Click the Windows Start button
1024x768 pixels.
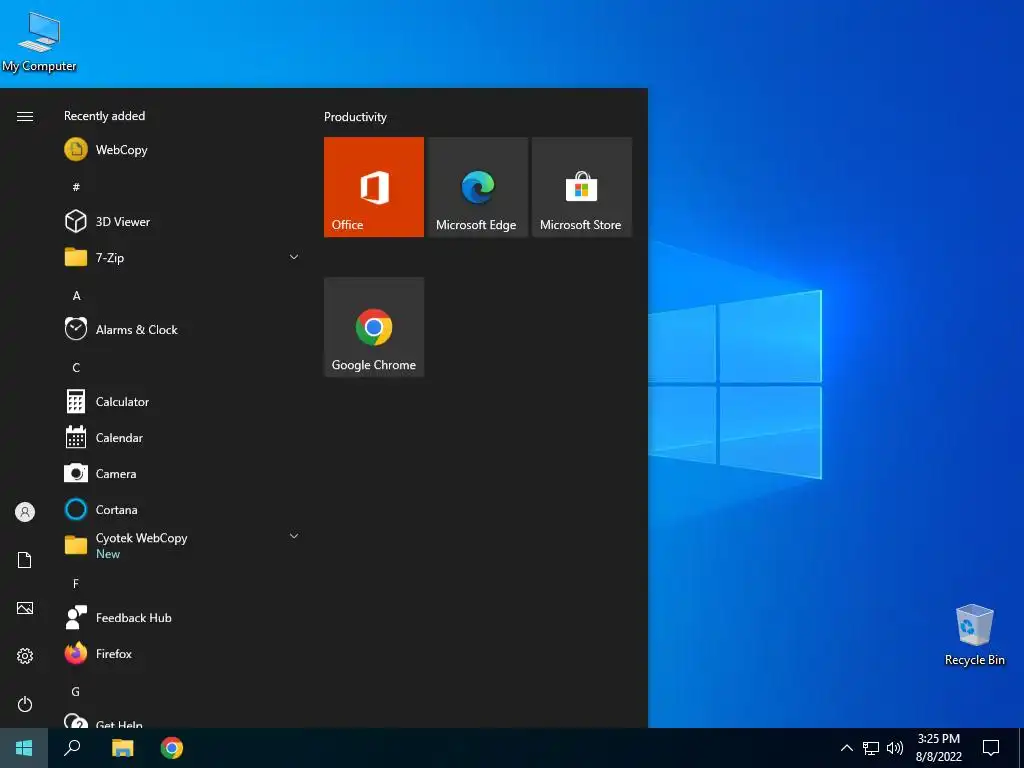tap(24, 748)
